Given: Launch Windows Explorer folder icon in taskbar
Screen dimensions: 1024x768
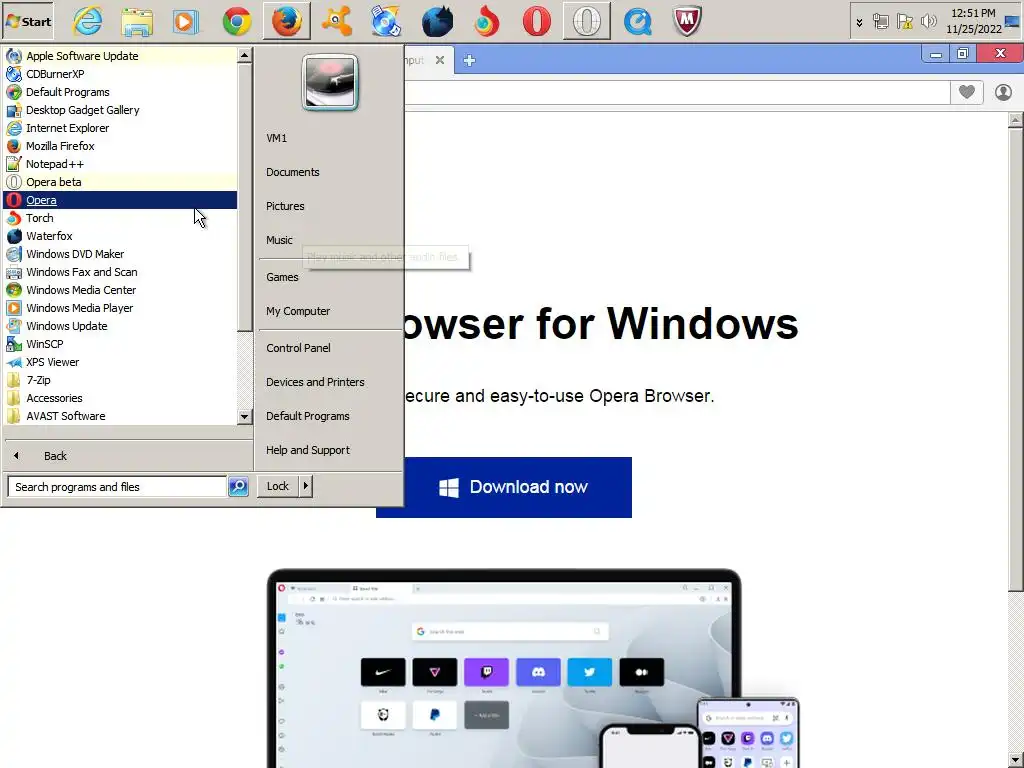Looking at the screenshot, I should 137,21.
